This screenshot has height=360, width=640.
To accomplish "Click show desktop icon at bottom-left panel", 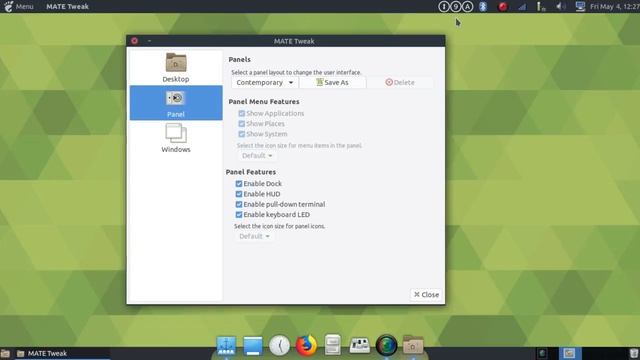I will pos(5,353).
